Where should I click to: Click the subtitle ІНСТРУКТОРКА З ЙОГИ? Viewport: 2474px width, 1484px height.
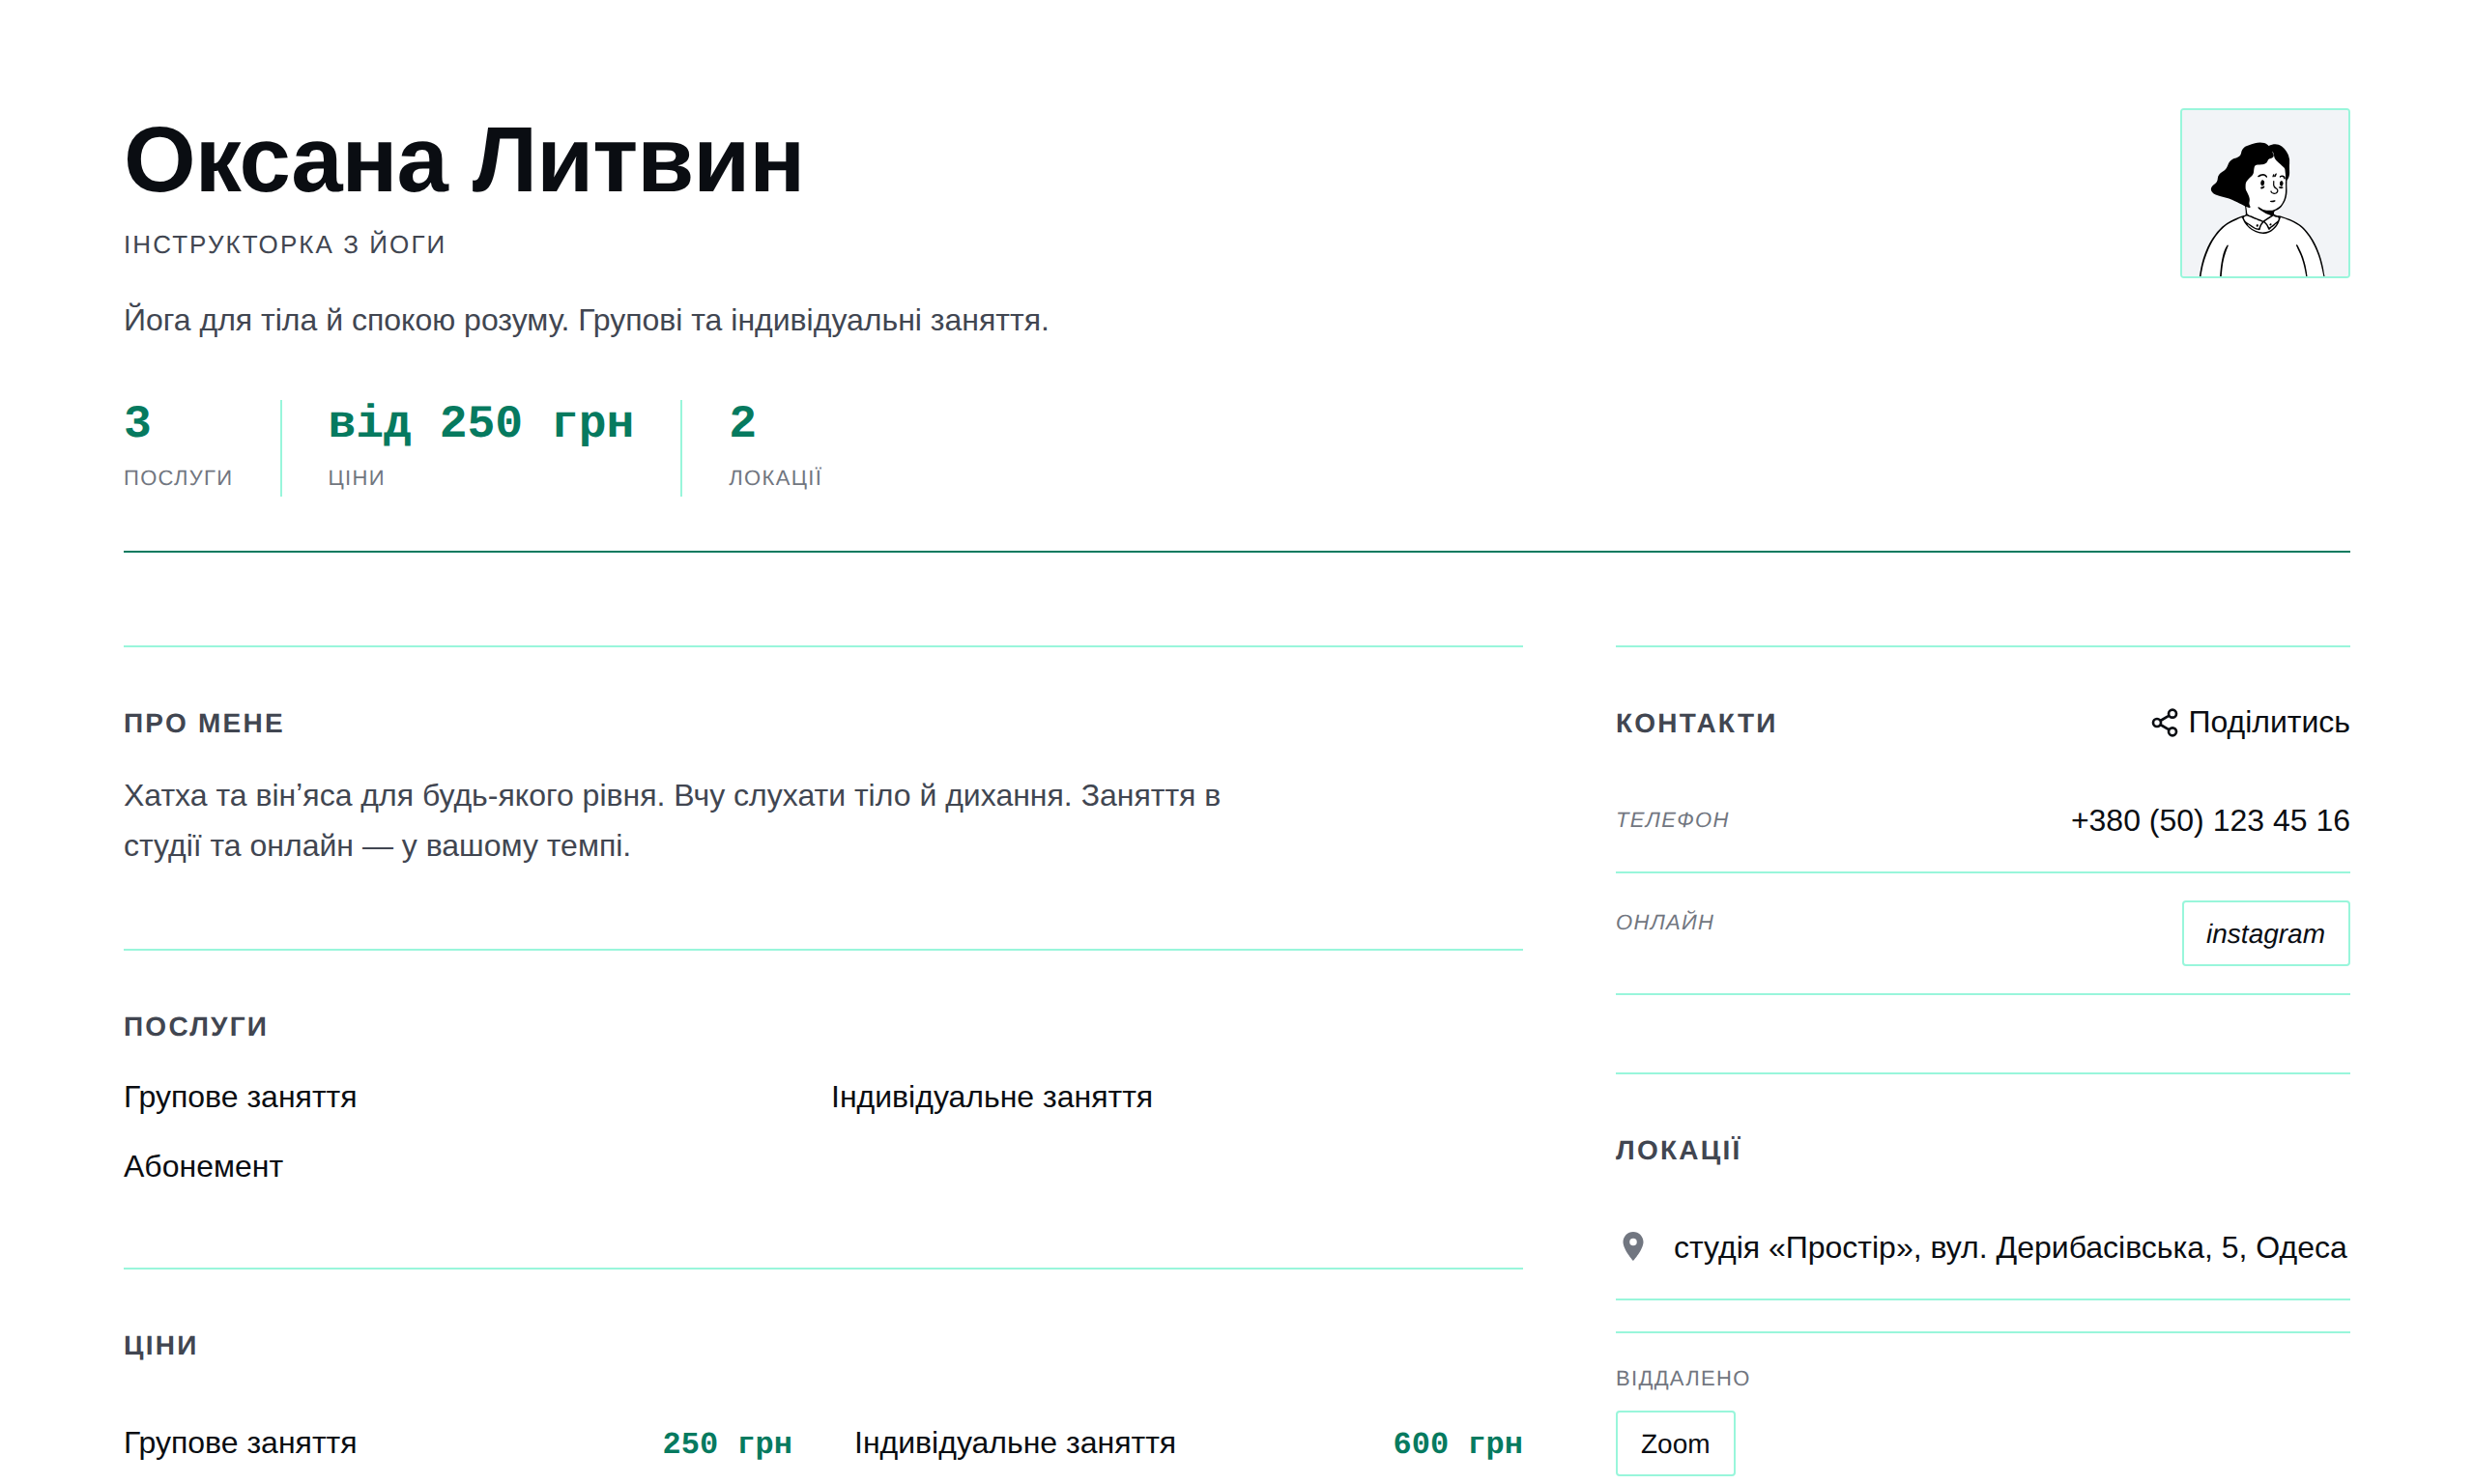(284, 244)
